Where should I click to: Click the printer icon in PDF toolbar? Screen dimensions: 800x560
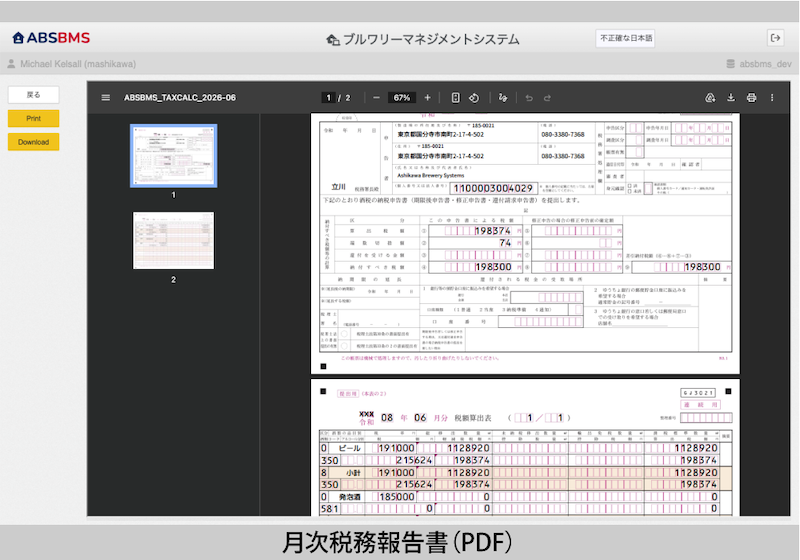click(x=752, y=97)
